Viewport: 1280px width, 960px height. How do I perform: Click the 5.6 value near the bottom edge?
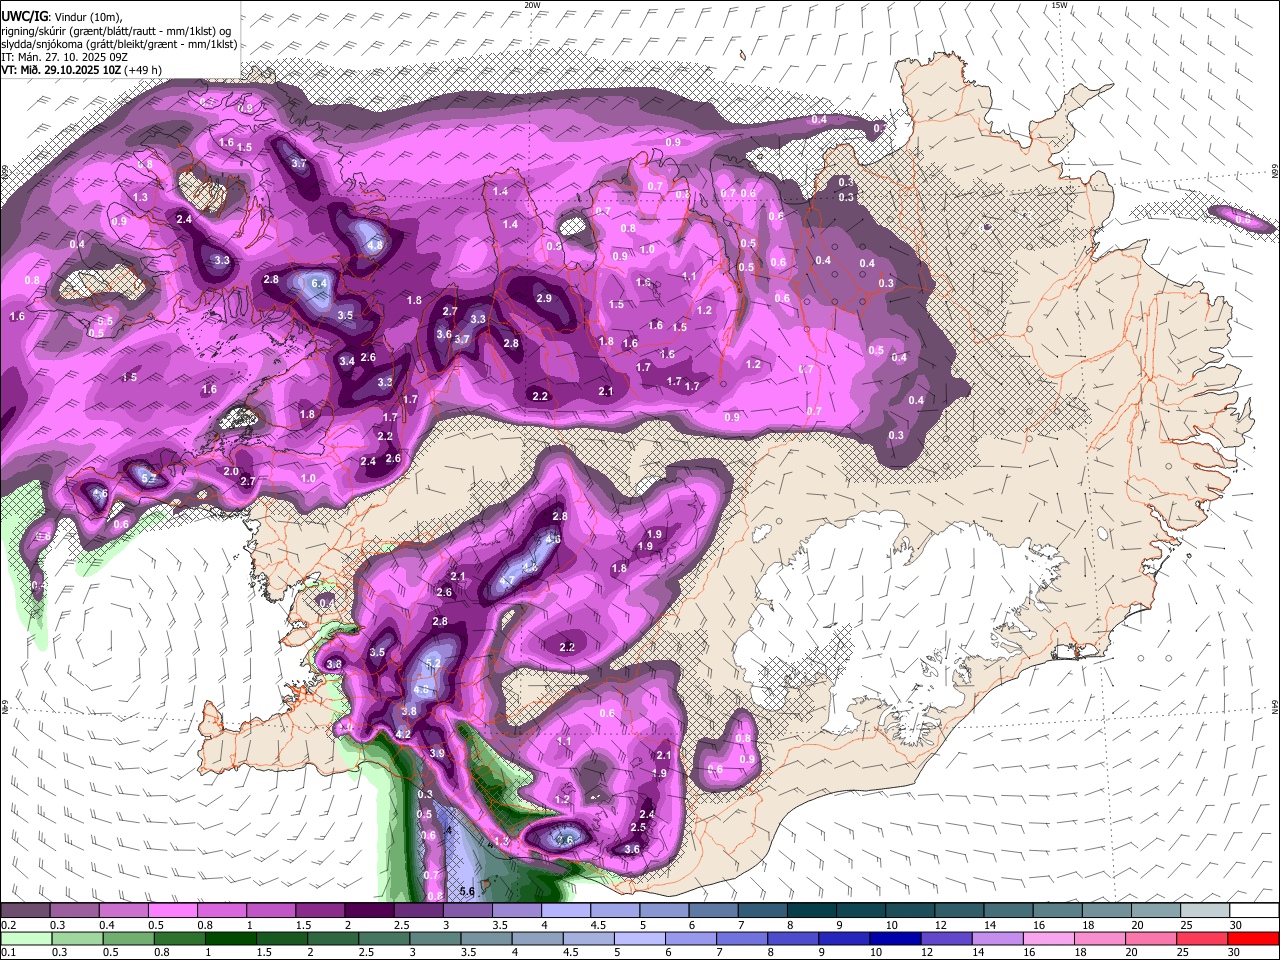coord(467,891)
